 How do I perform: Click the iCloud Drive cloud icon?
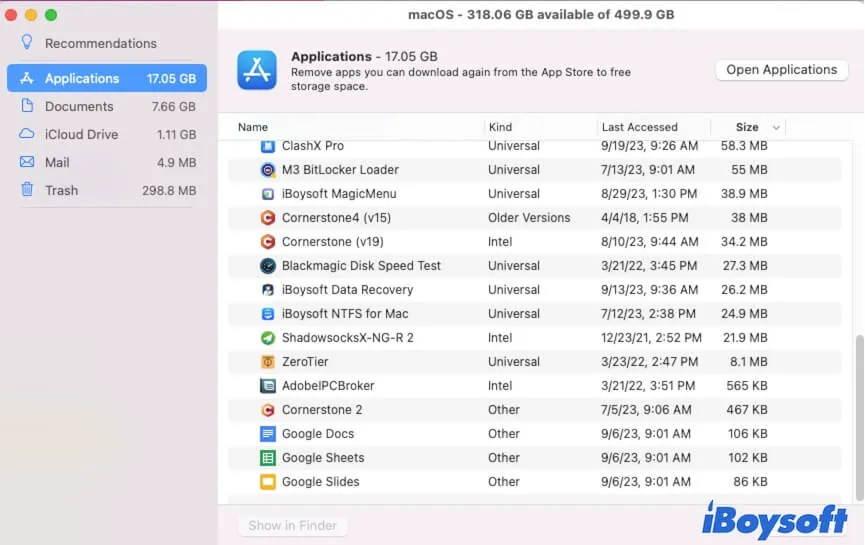(26, 133)
